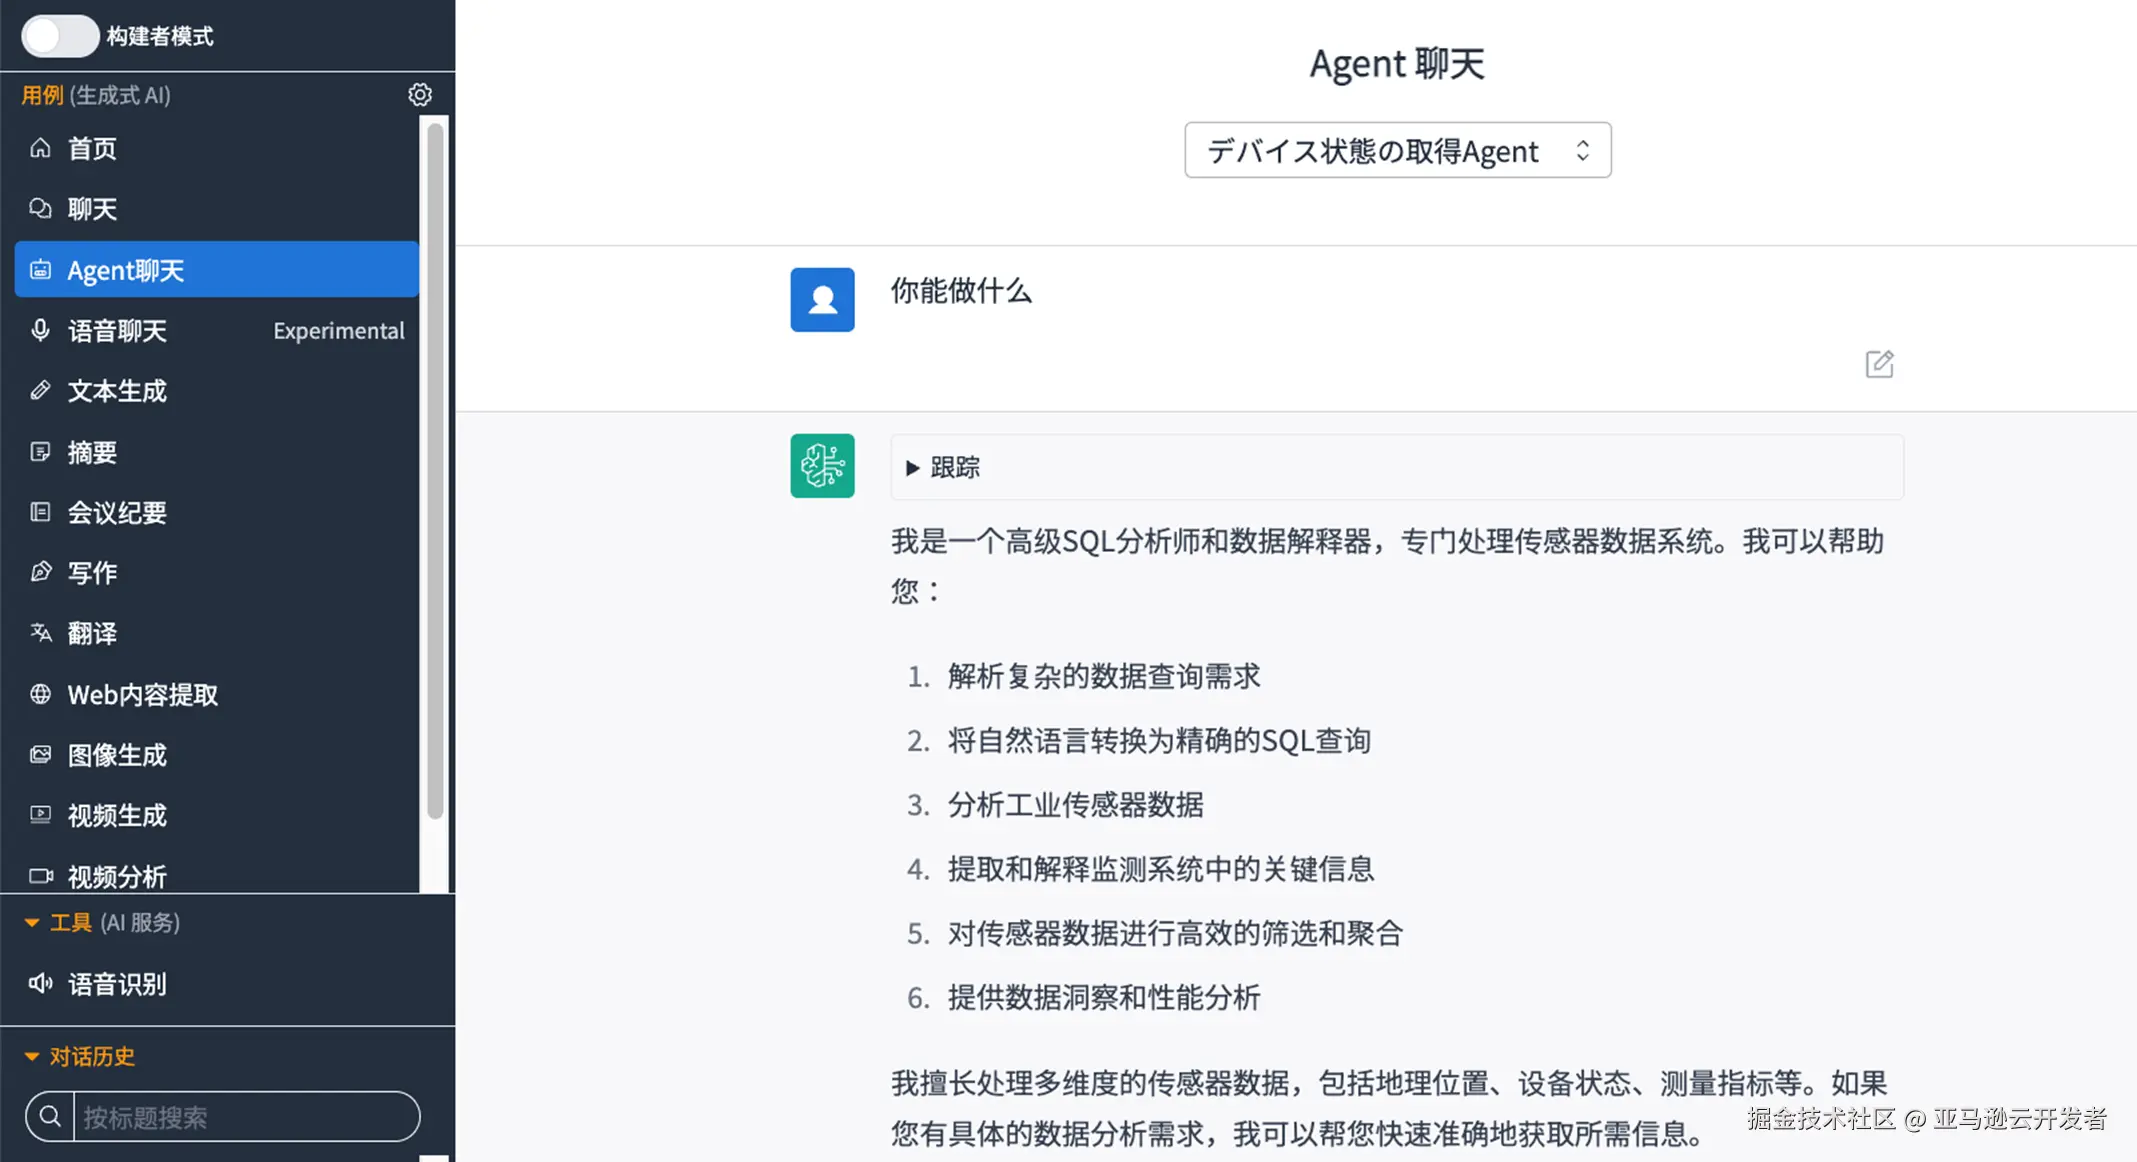Click the speaker icon for 语音识别
Screen dimensions: 2137x1162
[x=40, y=984]
